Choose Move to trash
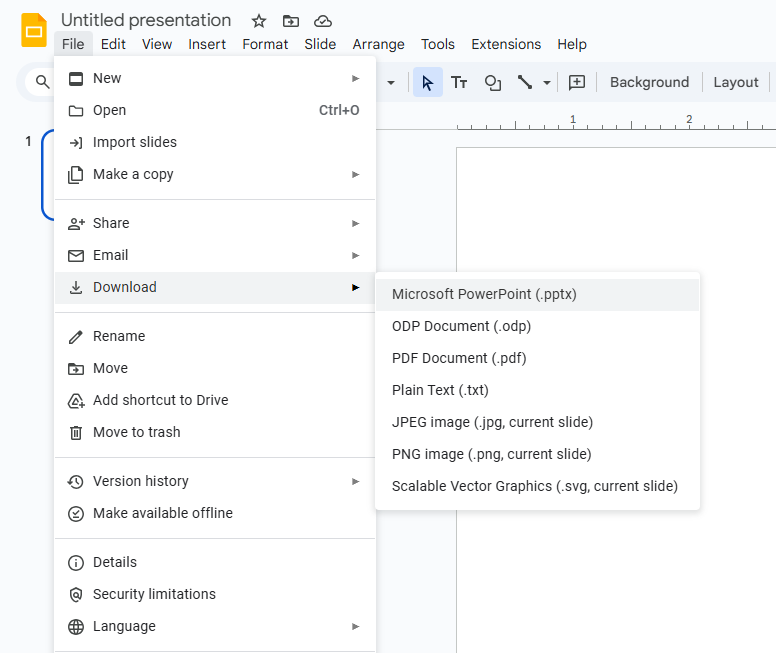776x653 pixels. click(215, 432)
